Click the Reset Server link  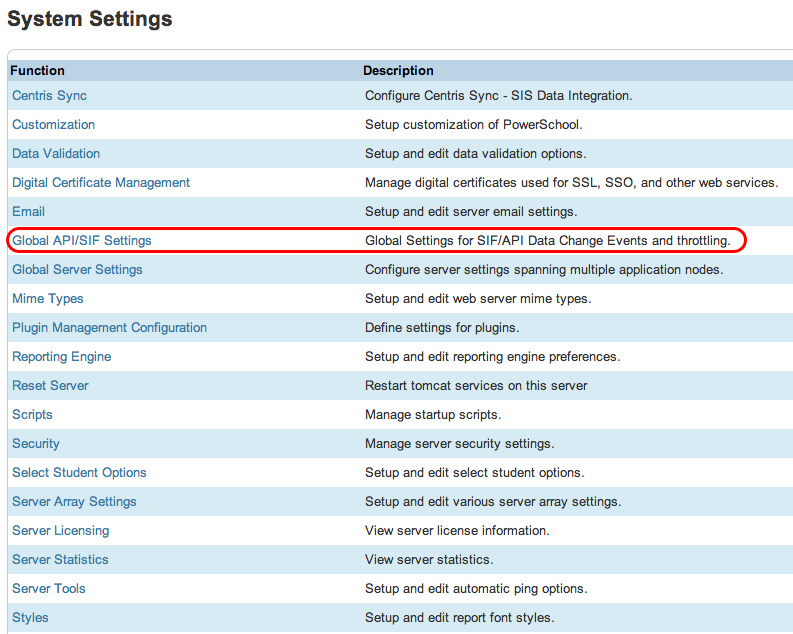tap(50, 386)
